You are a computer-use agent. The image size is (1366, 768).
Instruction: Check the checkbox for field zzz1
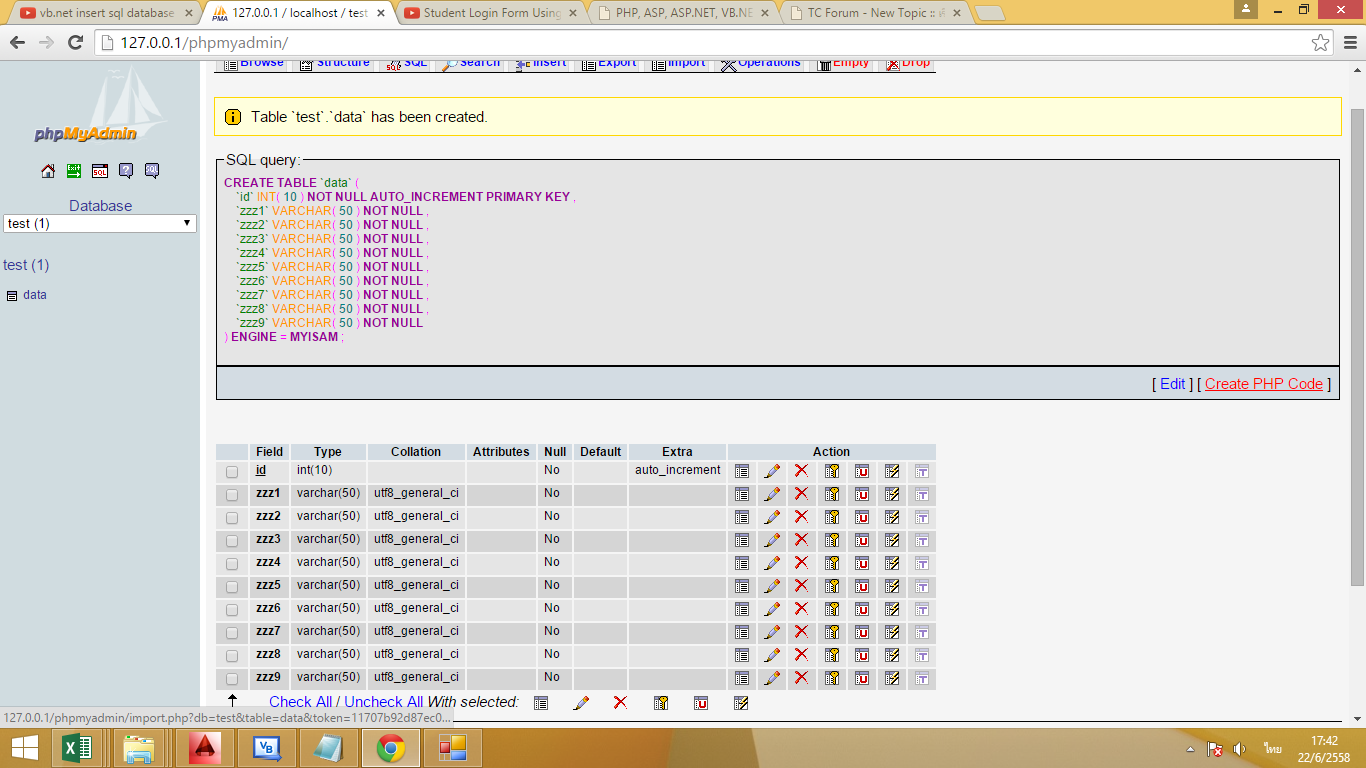[x=232, y=495]
